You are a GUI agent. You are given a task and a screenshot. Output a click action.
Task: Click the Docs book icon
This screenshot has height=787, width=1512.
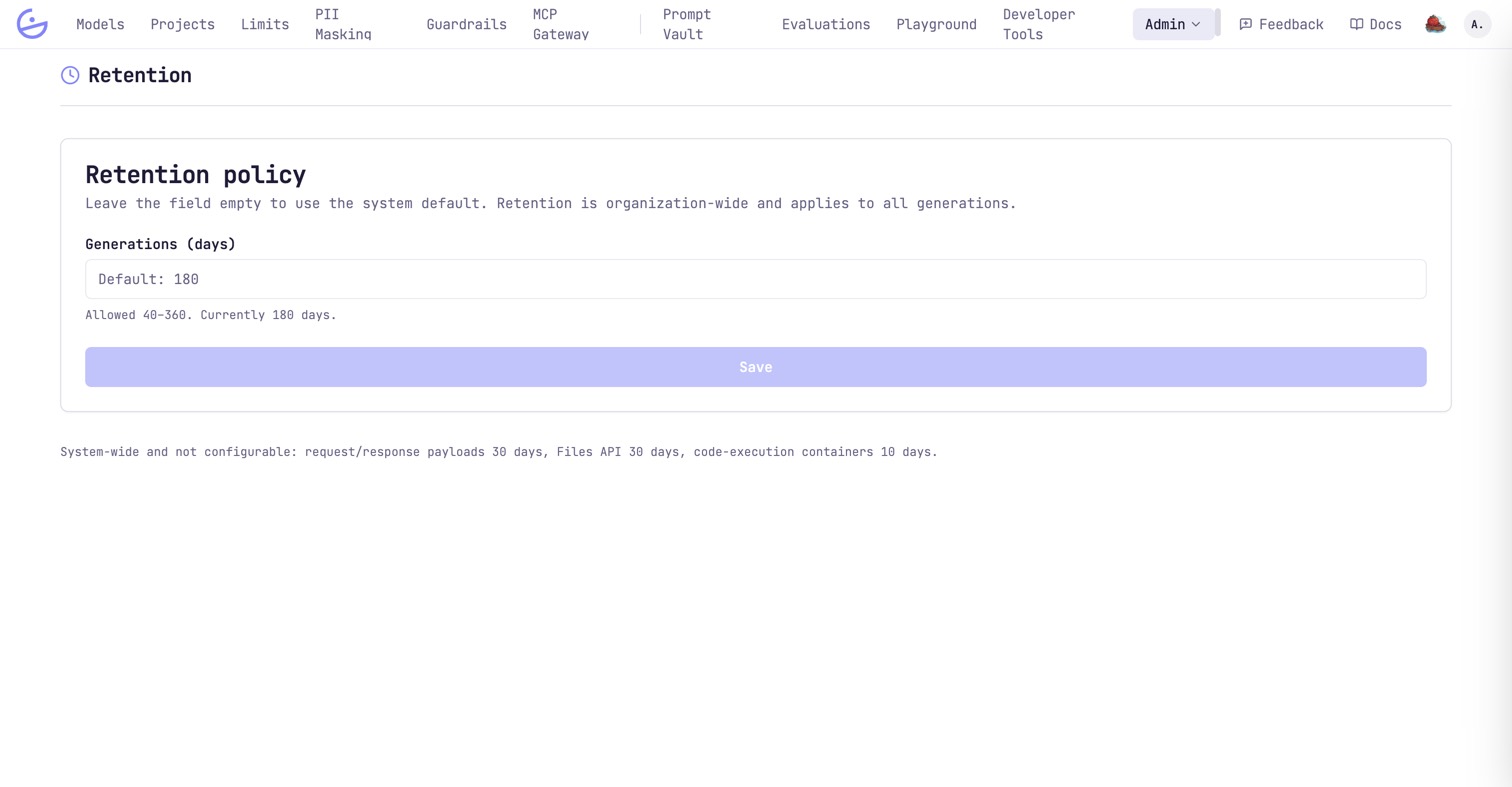click(x=1356, y=24)
